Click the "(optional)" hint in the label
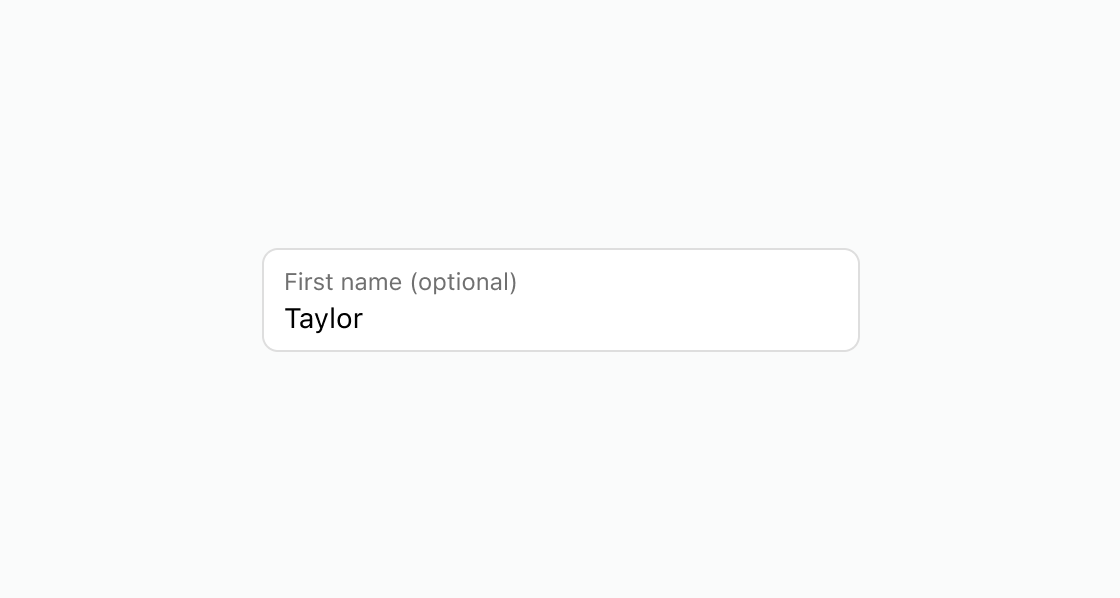The width and height of the screenshot is (1120, 598). [x=463, y=282]
